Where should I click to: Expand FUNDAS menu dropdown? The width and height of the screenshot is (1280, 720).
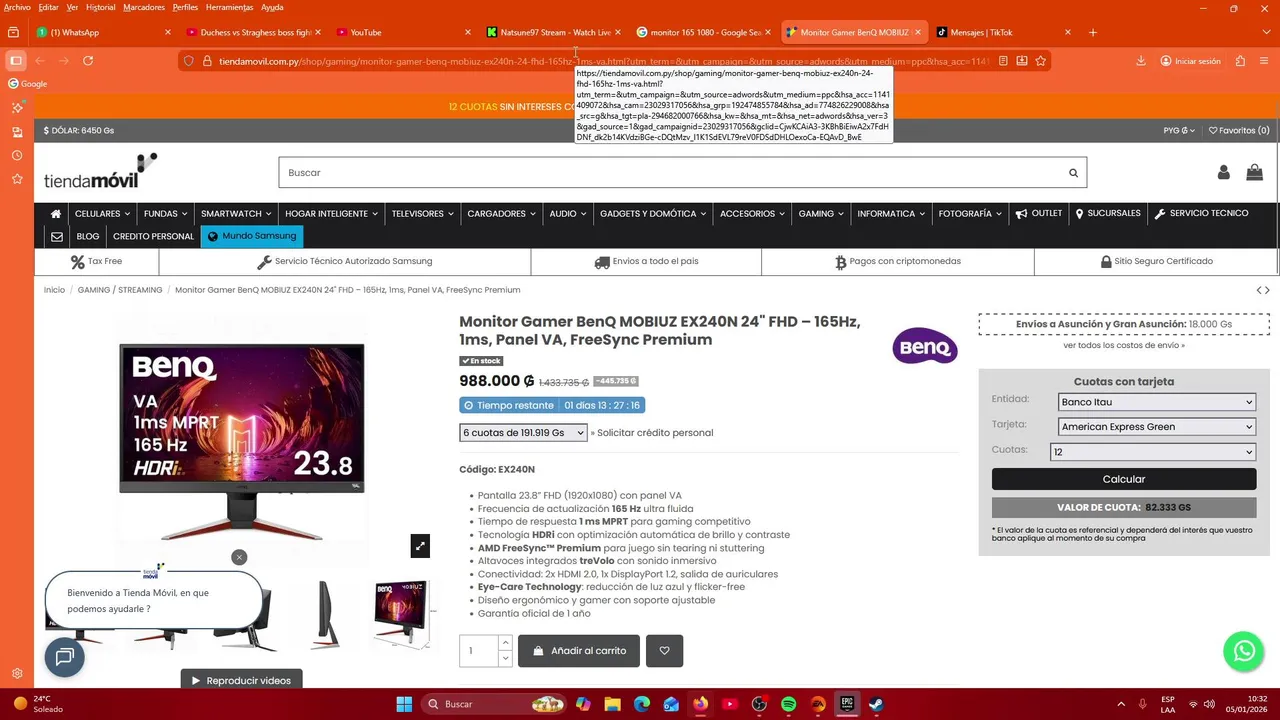click(x=165, y=214)
